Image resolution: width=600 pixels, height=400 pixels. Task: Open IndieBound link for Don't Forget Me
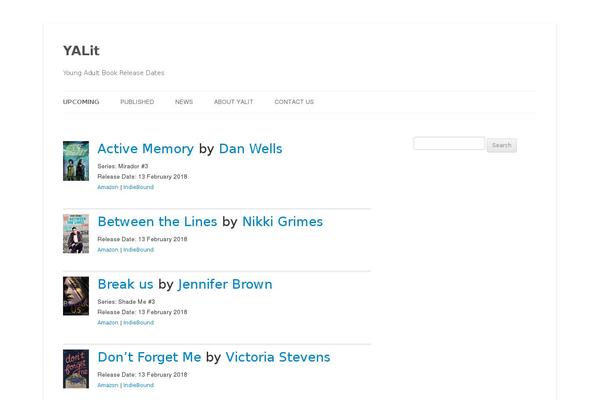point(139,385)
